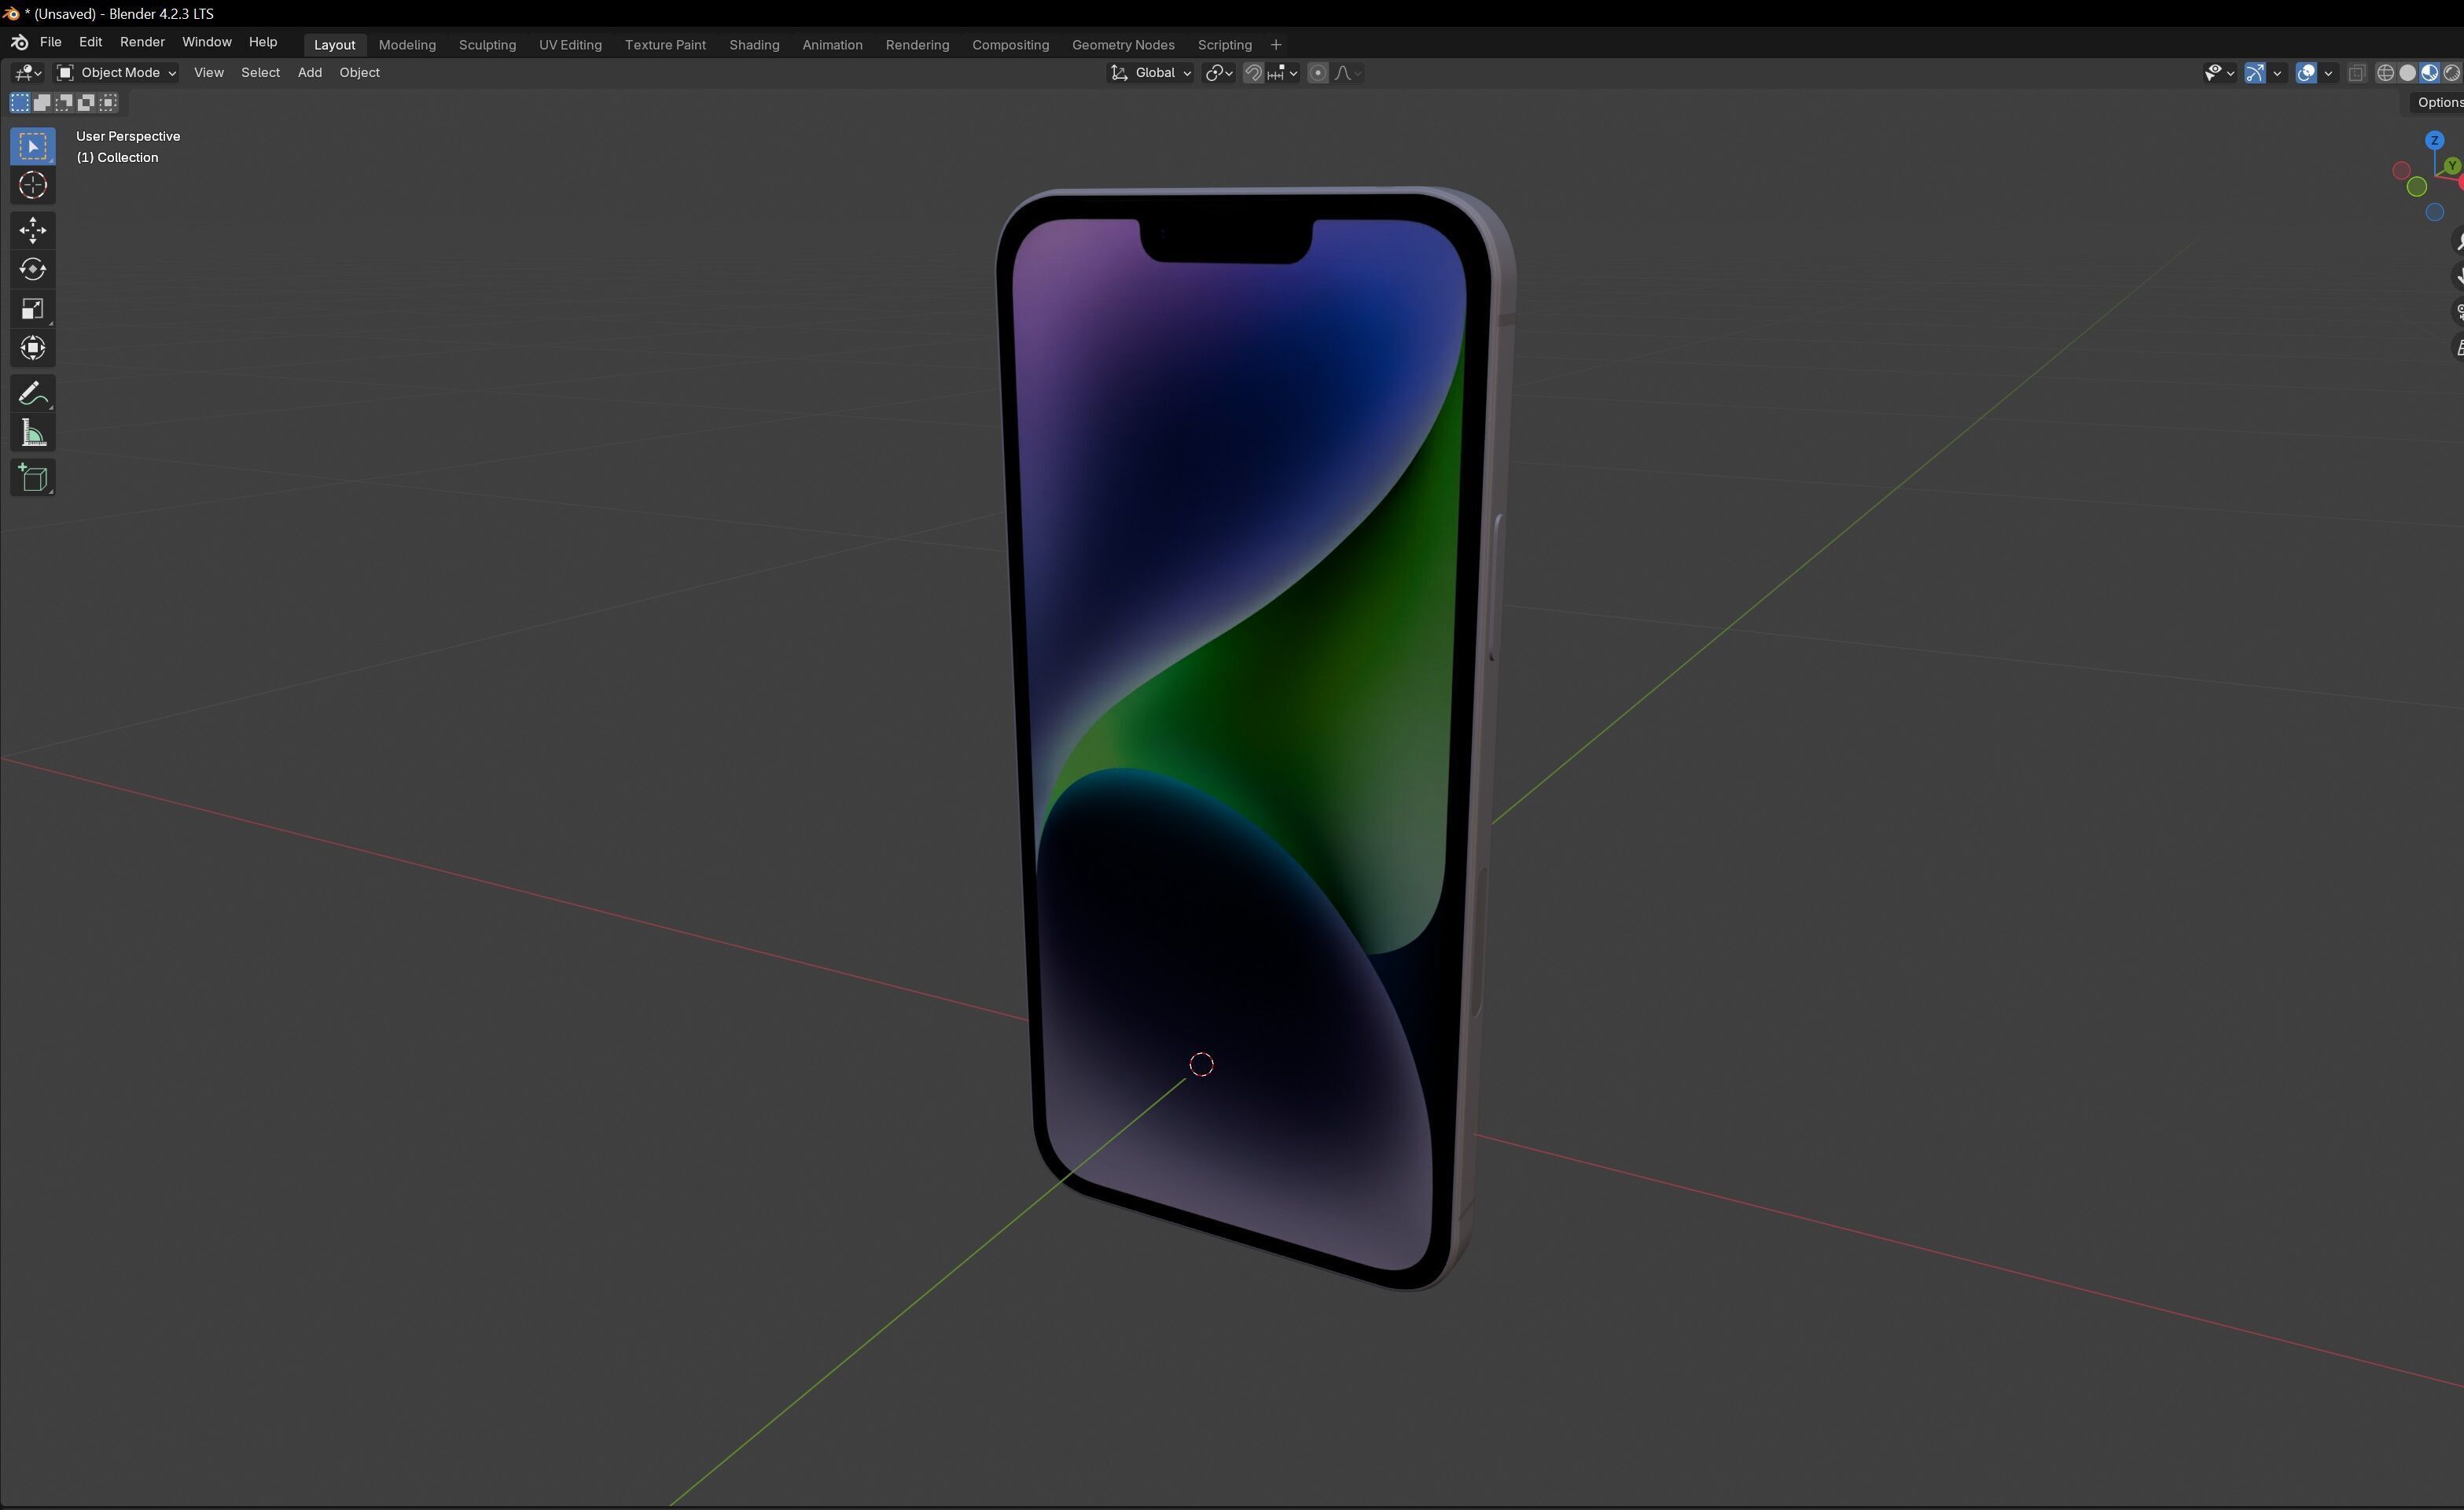Open the File menu
2464x1510 pixels.
50,42
